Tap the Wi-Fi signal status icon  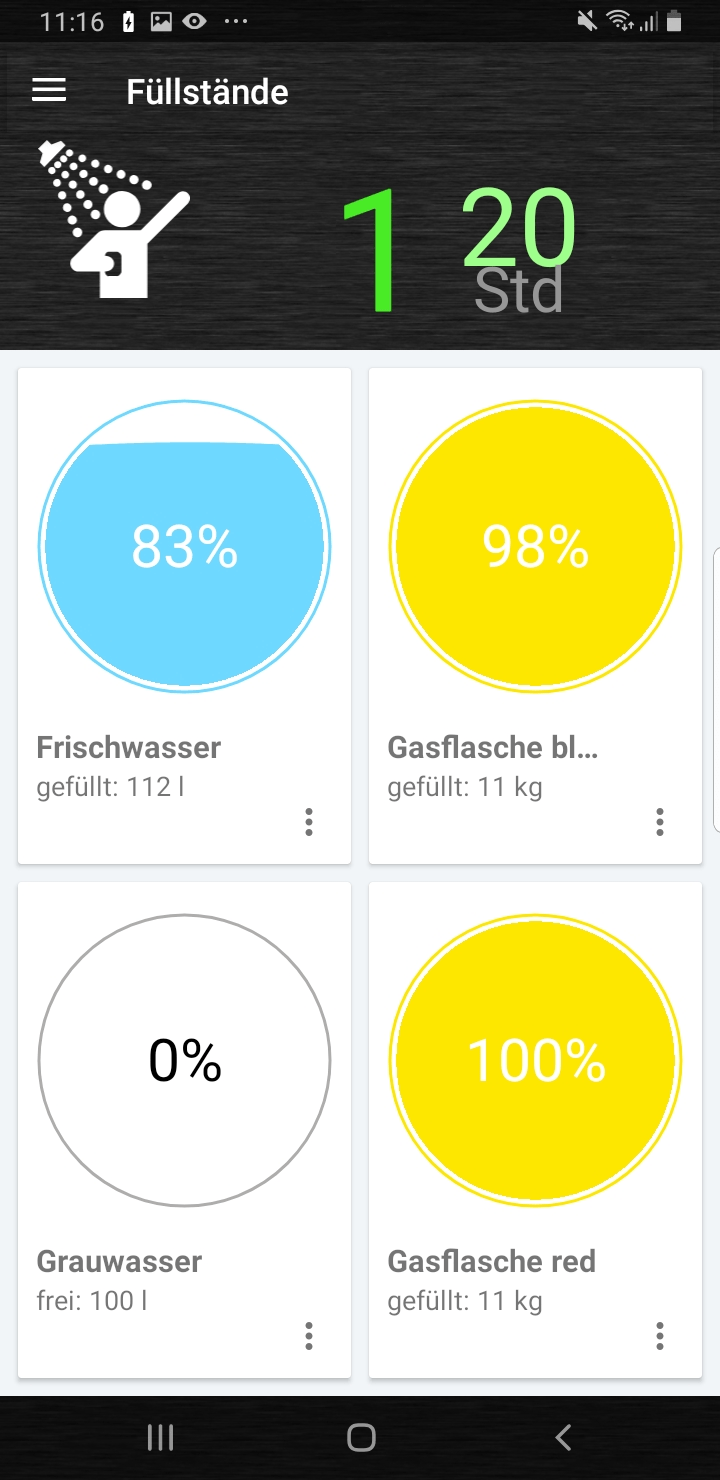[621, 21]
